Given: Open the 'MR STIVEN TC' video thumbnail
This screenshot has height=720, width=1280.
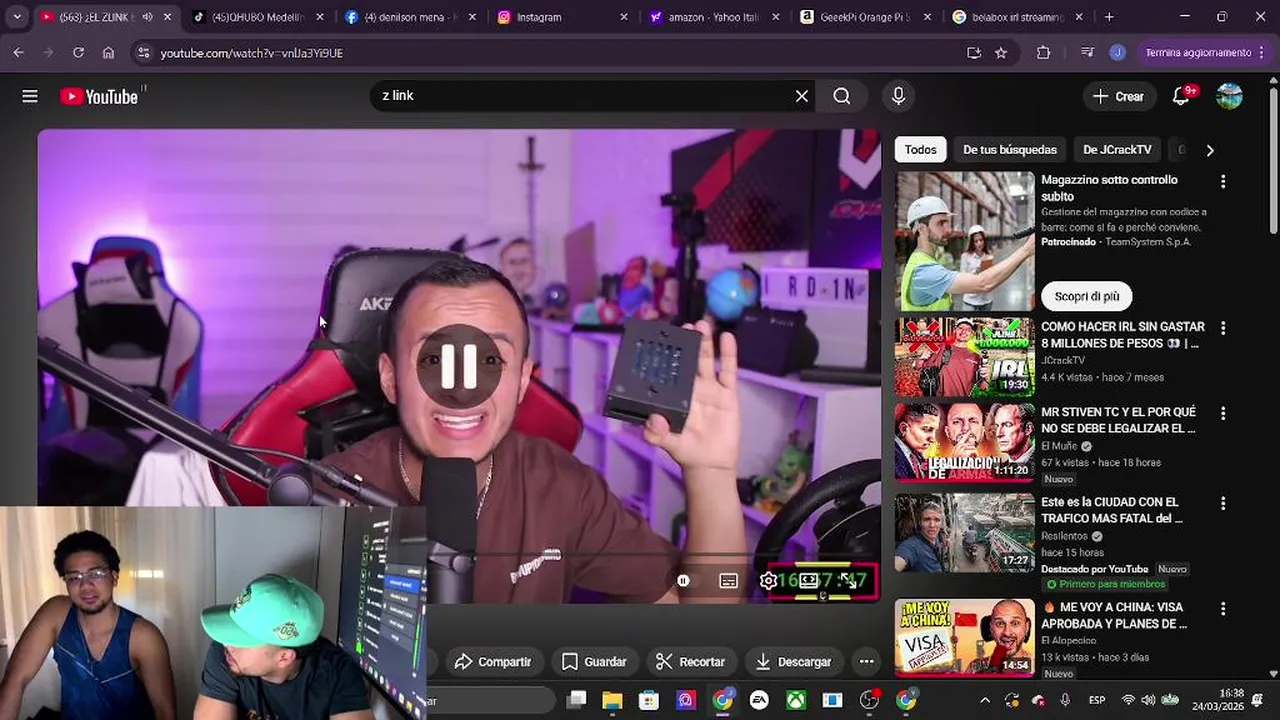Looking at the screenshot, I should pos(965,442).
